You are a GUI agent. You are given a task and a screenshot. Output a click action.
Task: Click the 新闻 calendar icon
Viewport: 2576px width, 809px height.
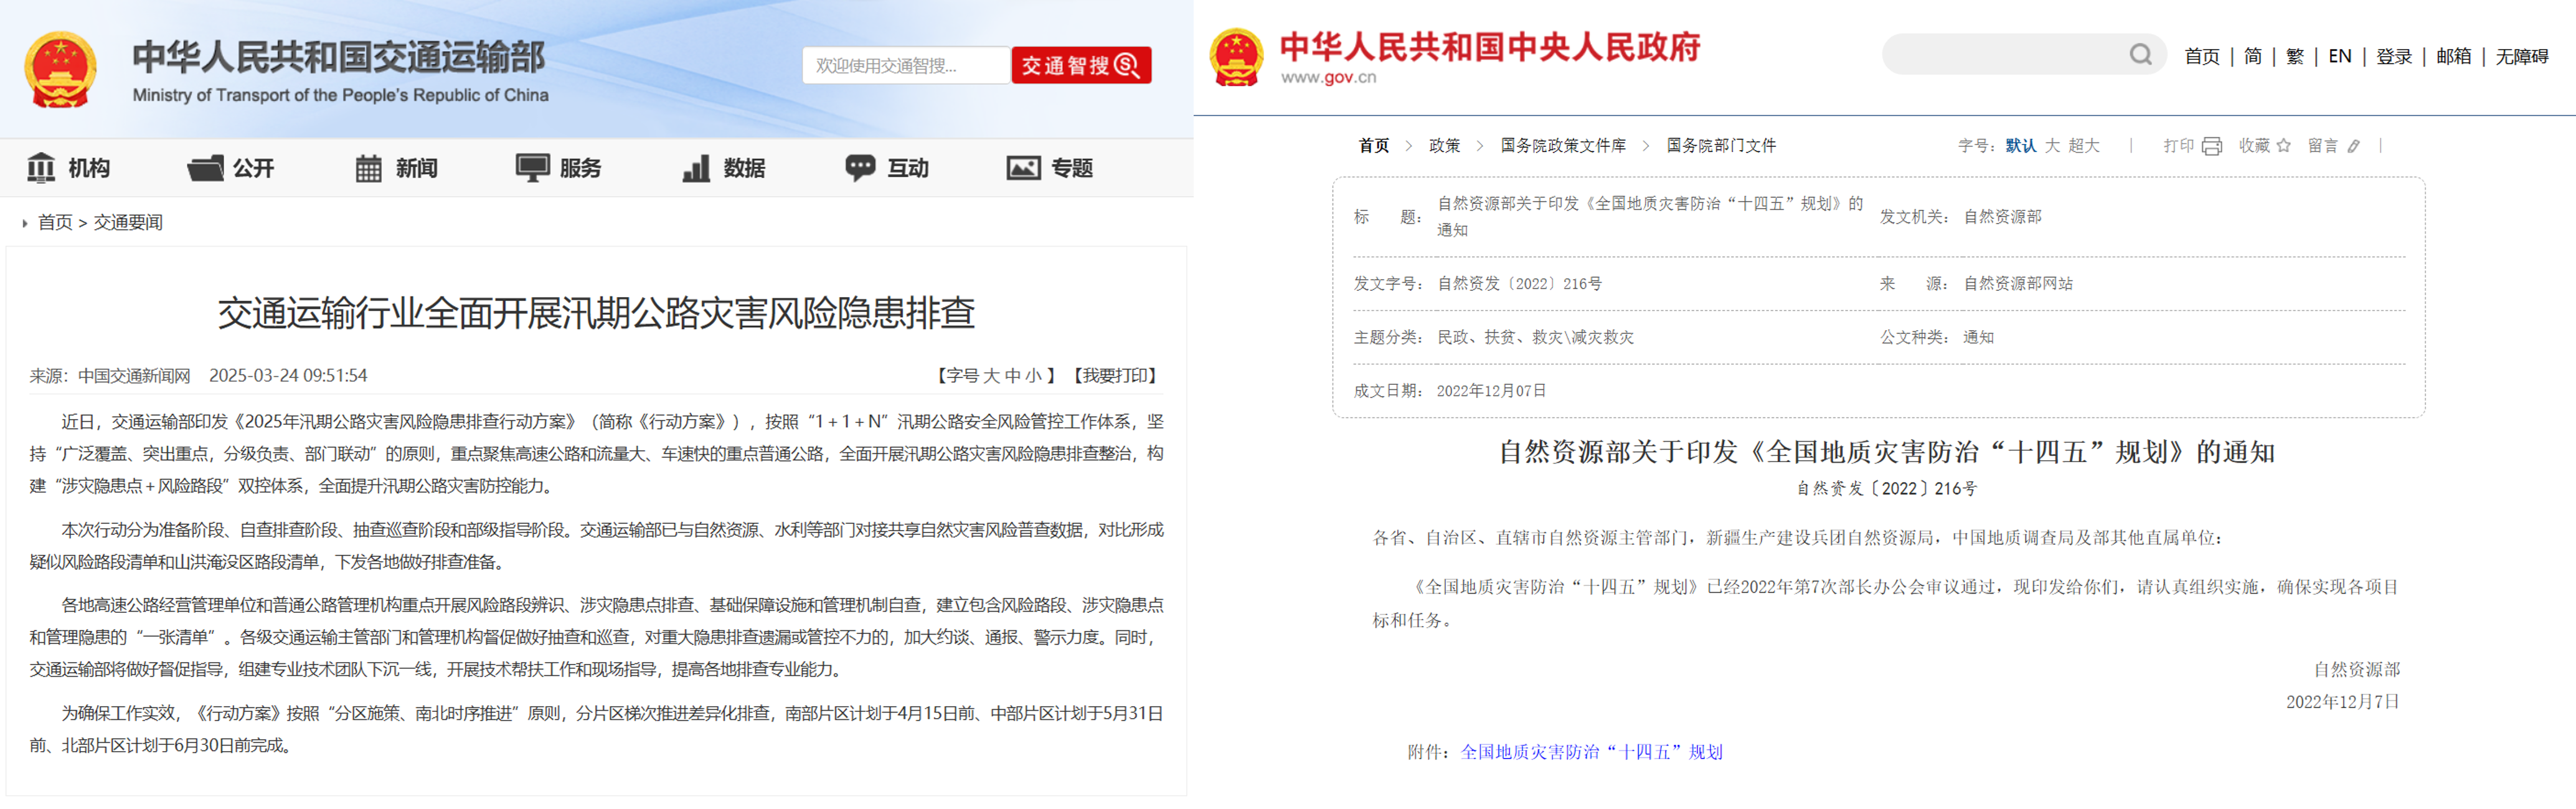369,168
